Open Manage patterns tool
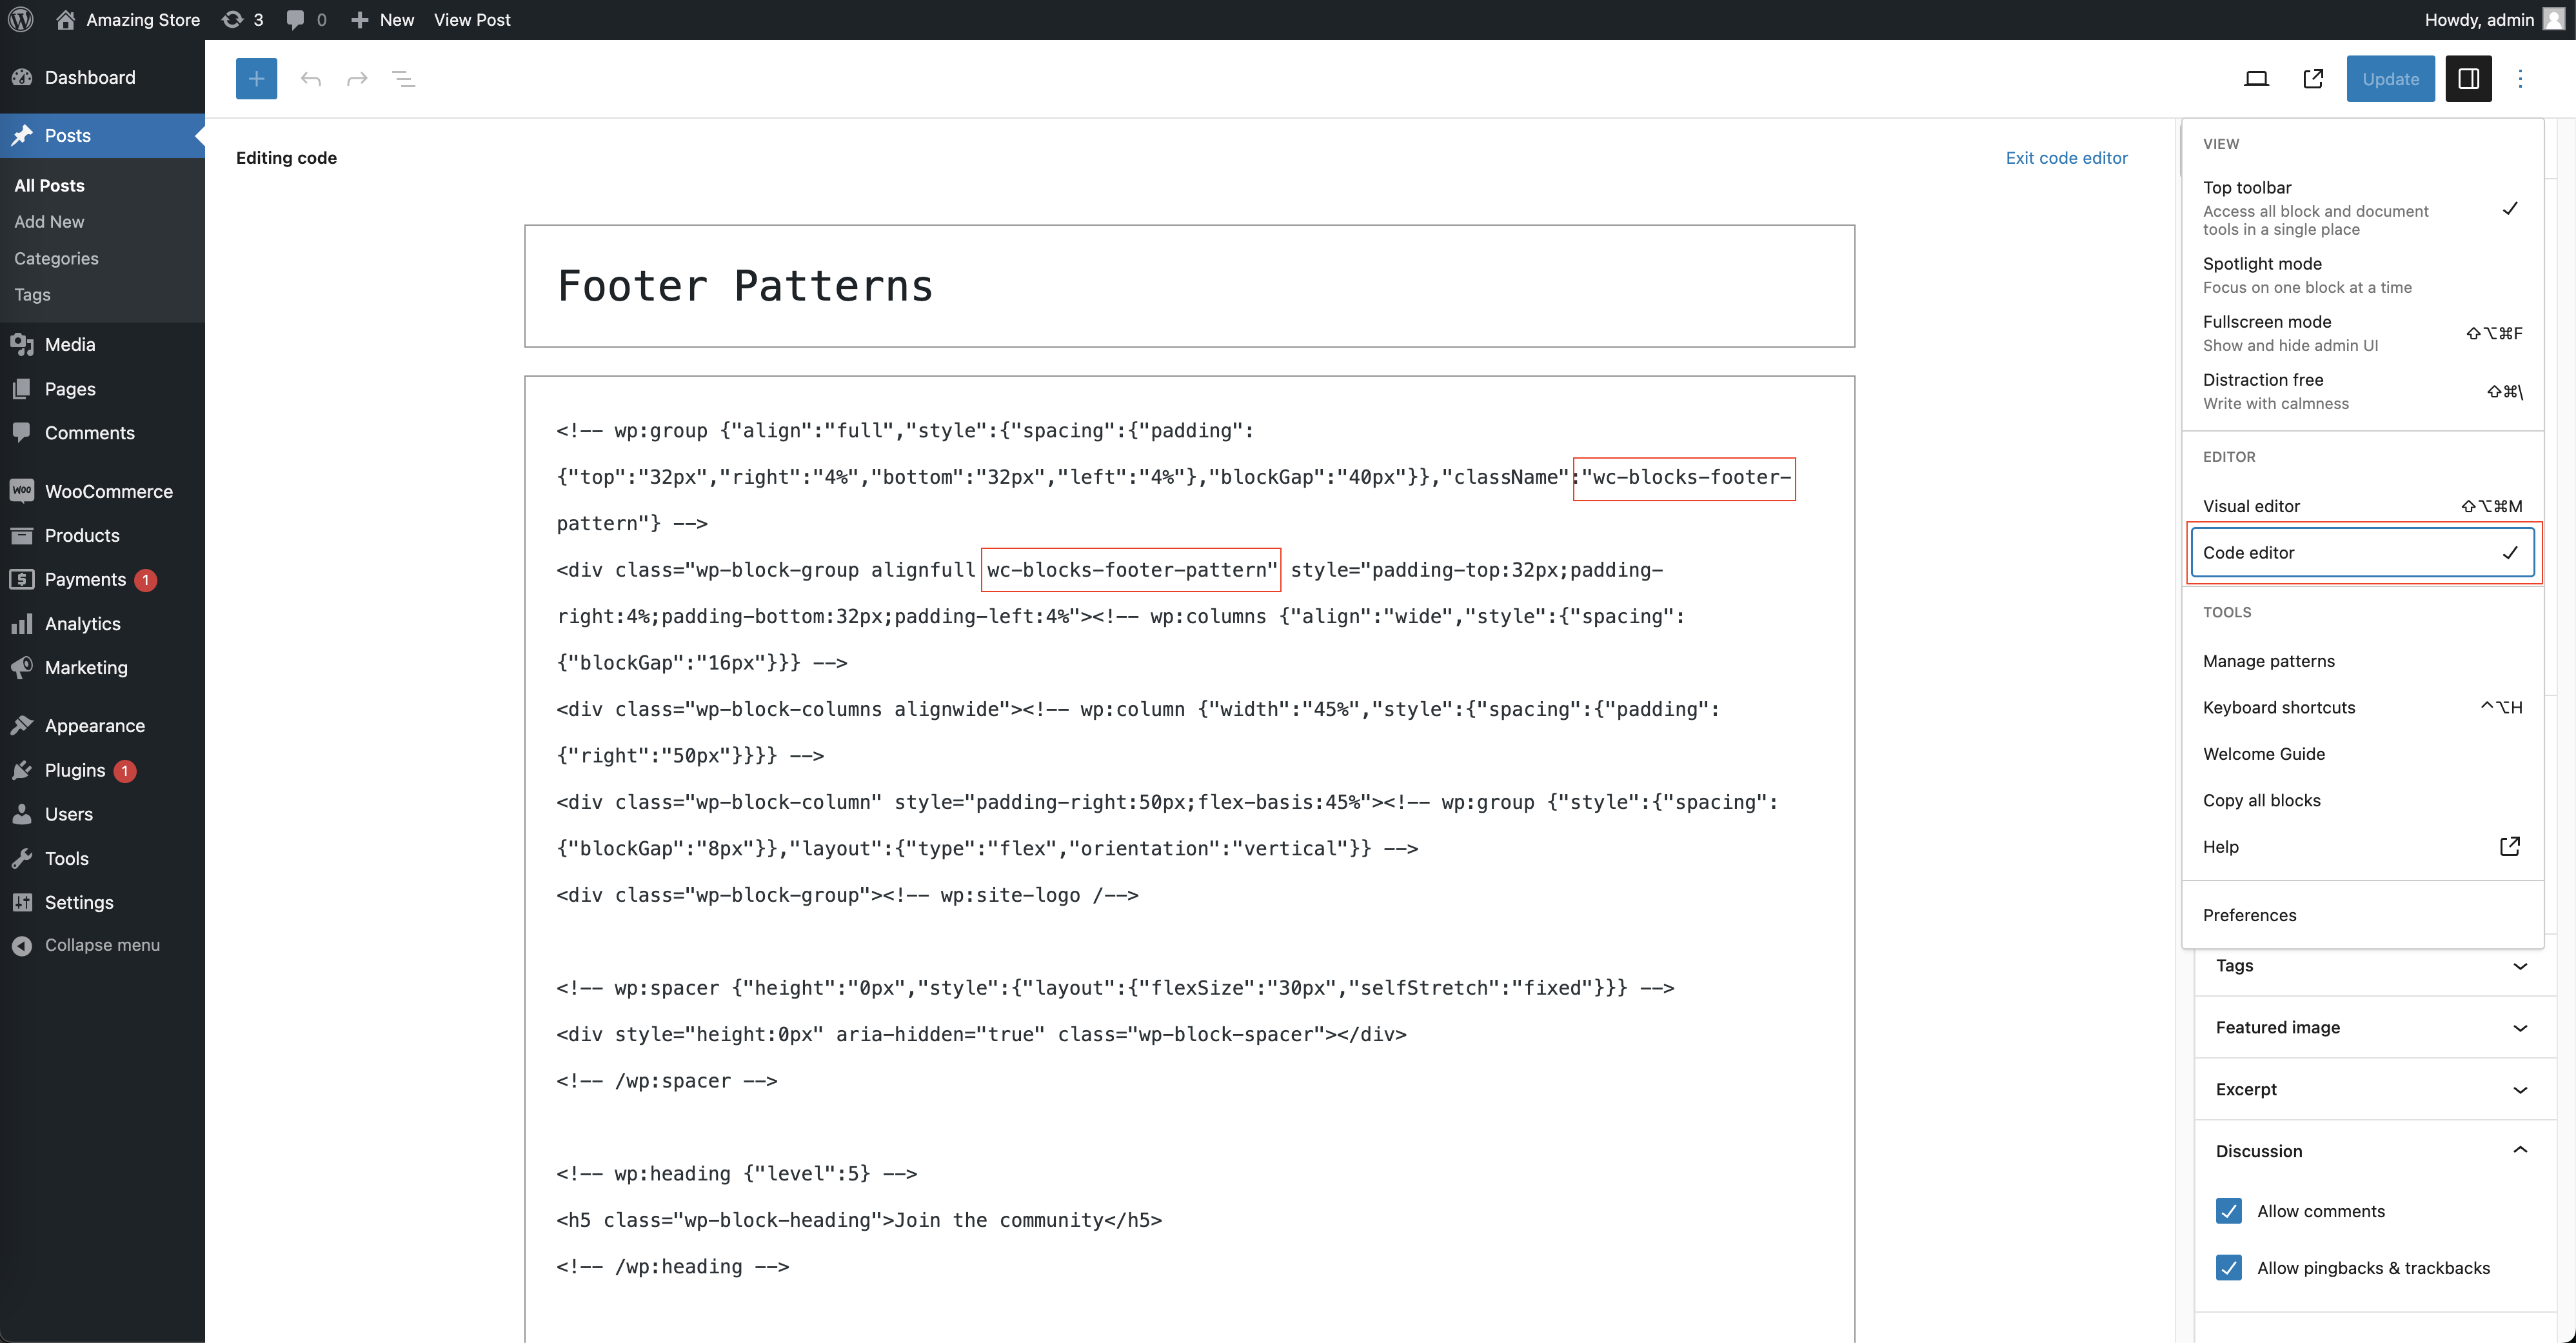Screen dimensions: 2576x1343 click(2268, 660)
